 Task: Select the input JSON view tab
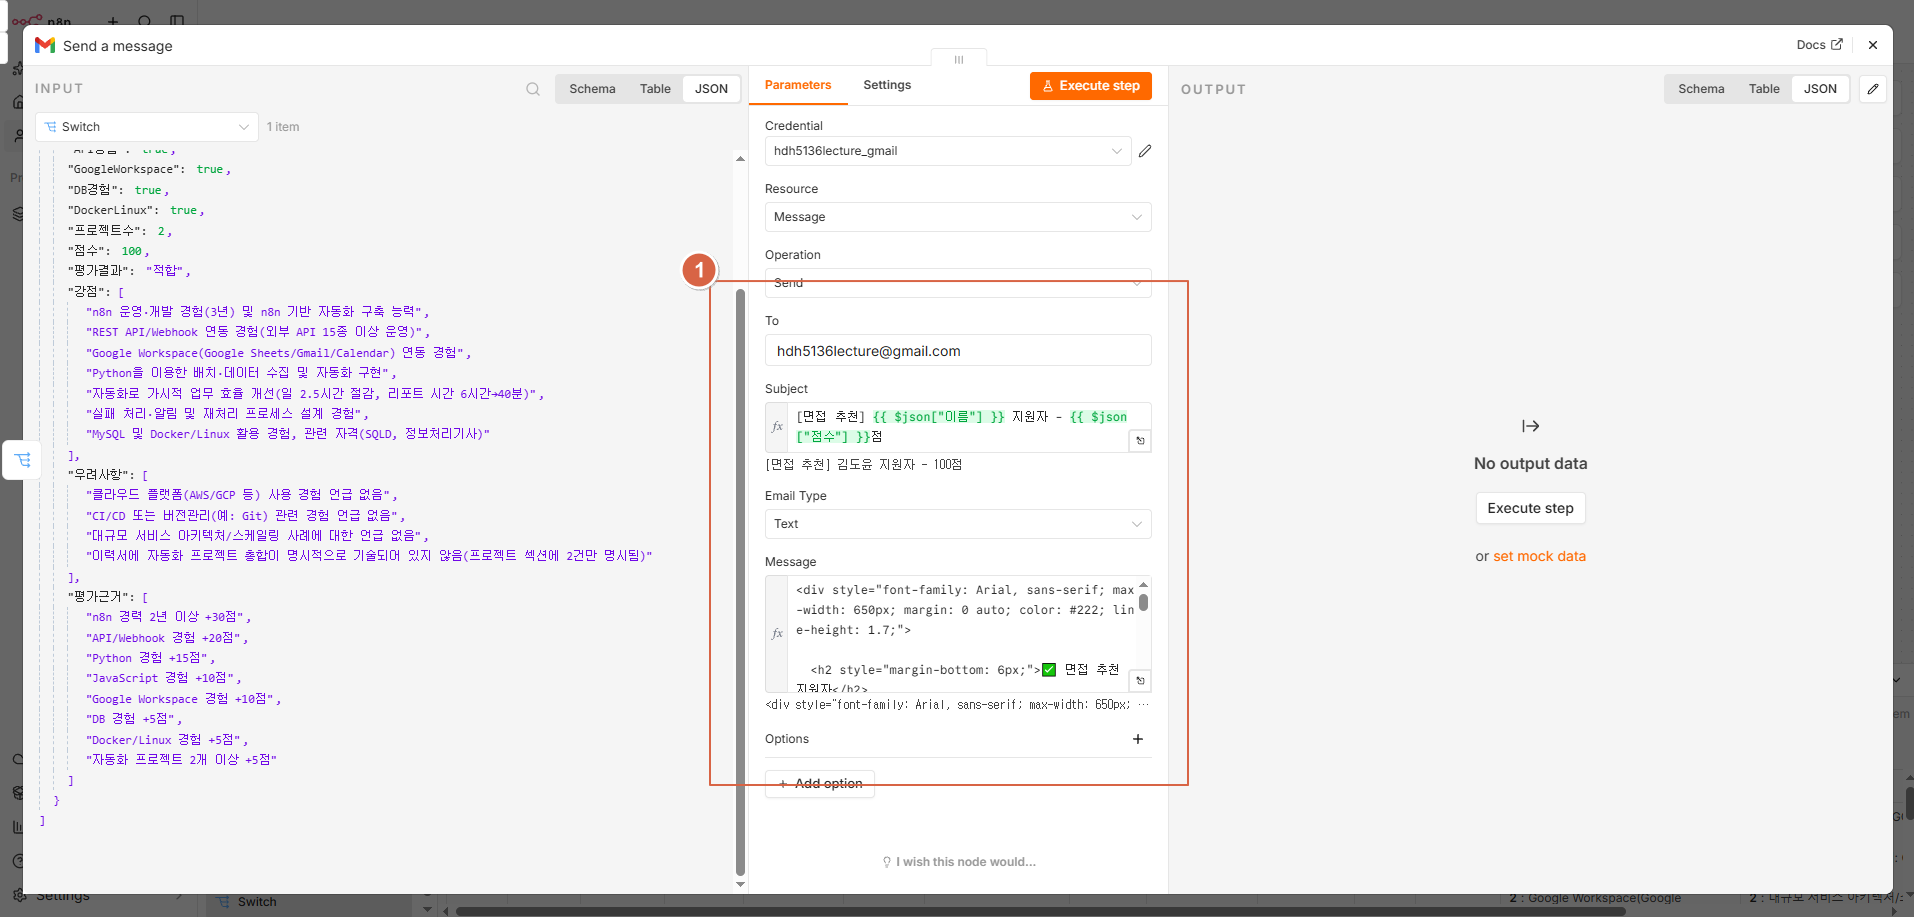click(x=711, y=89)
